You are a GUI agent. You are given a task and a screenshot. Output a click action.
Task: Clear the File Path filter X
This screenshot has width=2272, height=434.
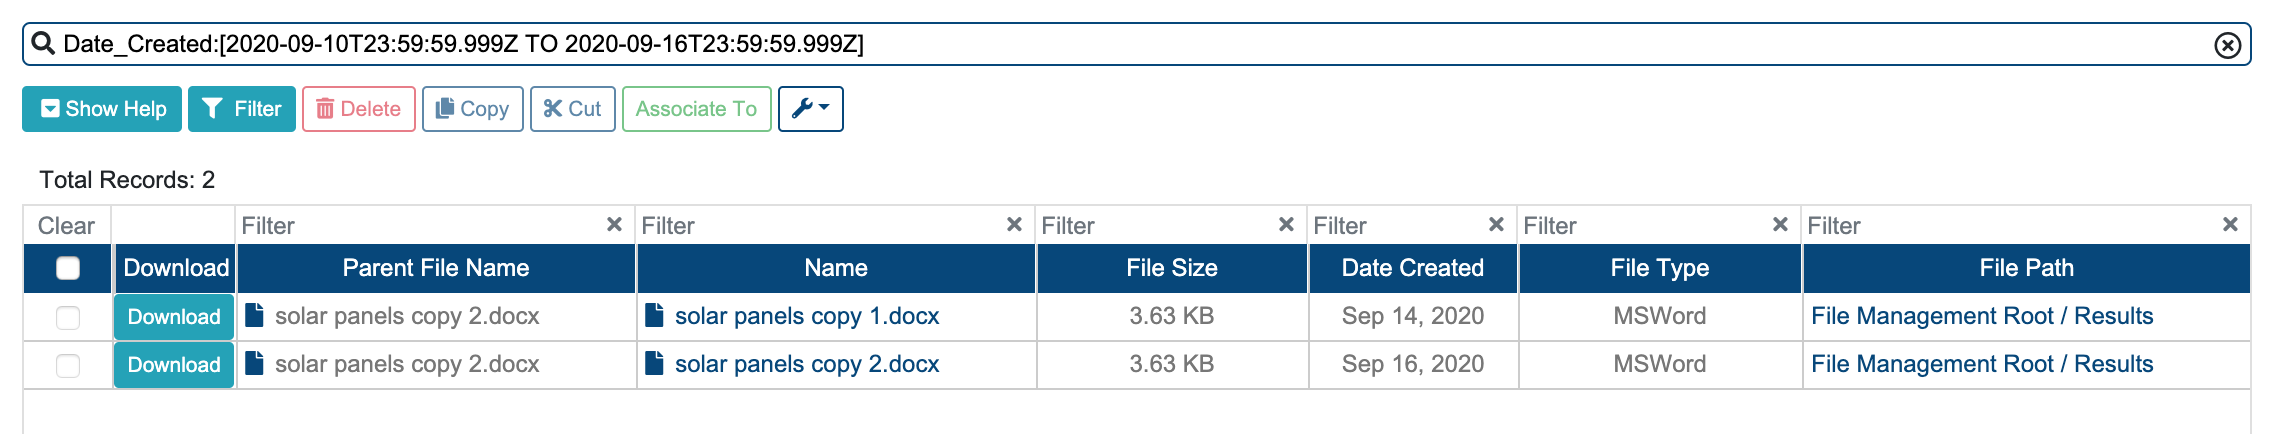(x=2230, y=225)
